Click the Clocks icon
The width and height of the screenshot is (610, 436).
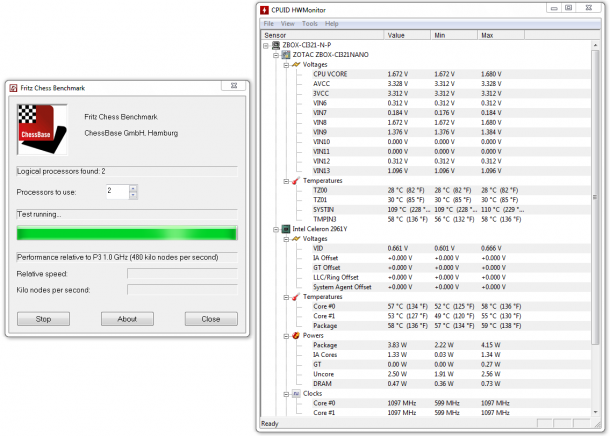tap(296, 394)
